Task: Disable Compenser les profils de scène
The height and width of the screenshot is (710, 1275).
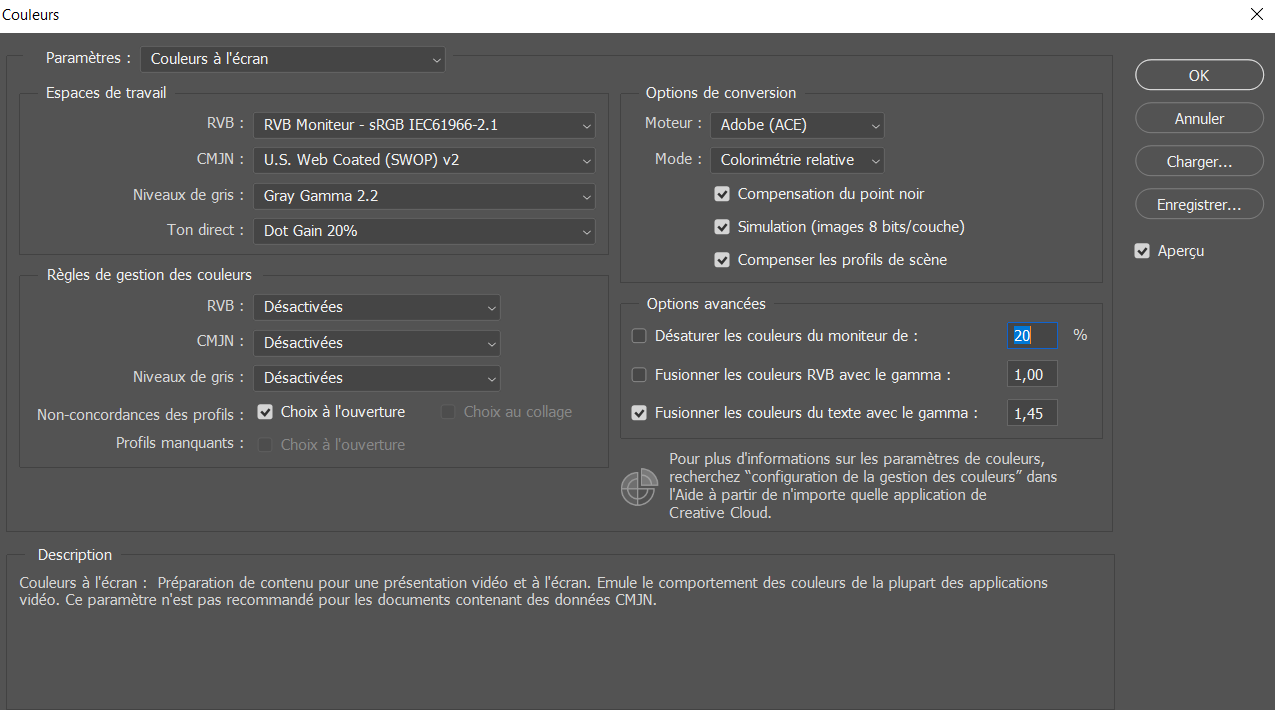Action: coord(722,260)
